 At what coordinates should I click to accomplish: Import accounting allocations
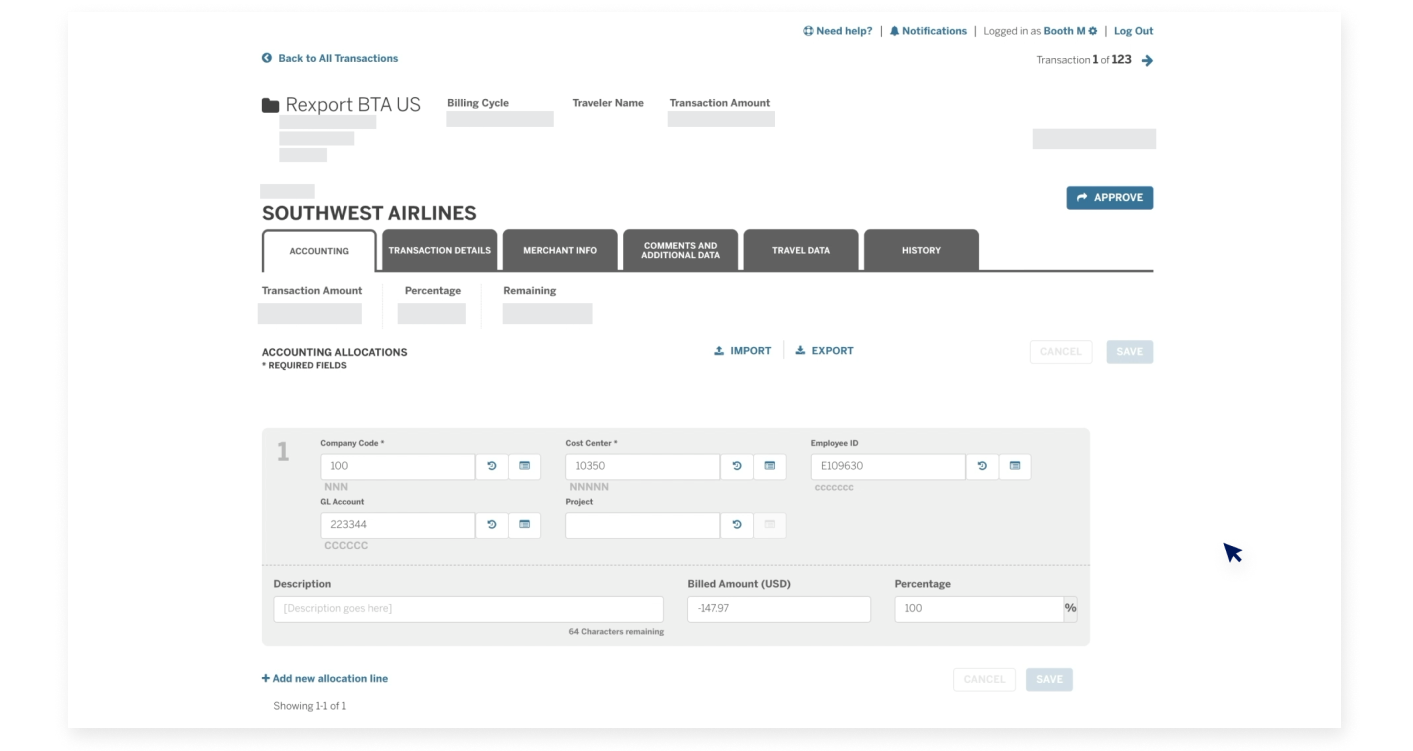point(743,350)
